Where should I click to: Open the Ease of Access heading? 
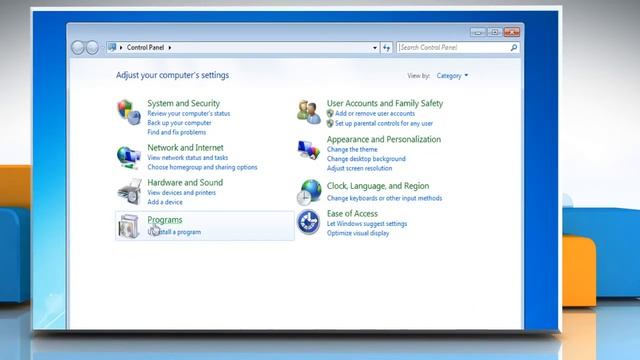click(x=352, y=213)
